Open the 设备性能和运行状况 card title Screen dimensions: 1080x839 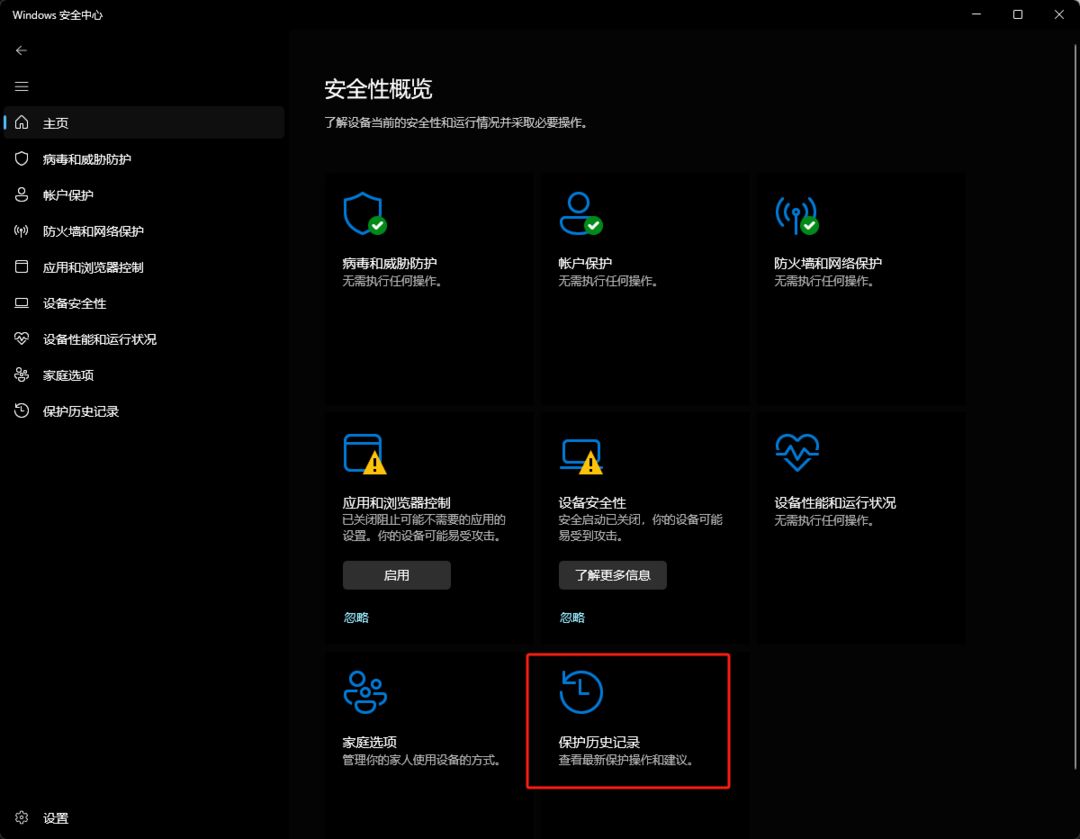coord(835,503)
